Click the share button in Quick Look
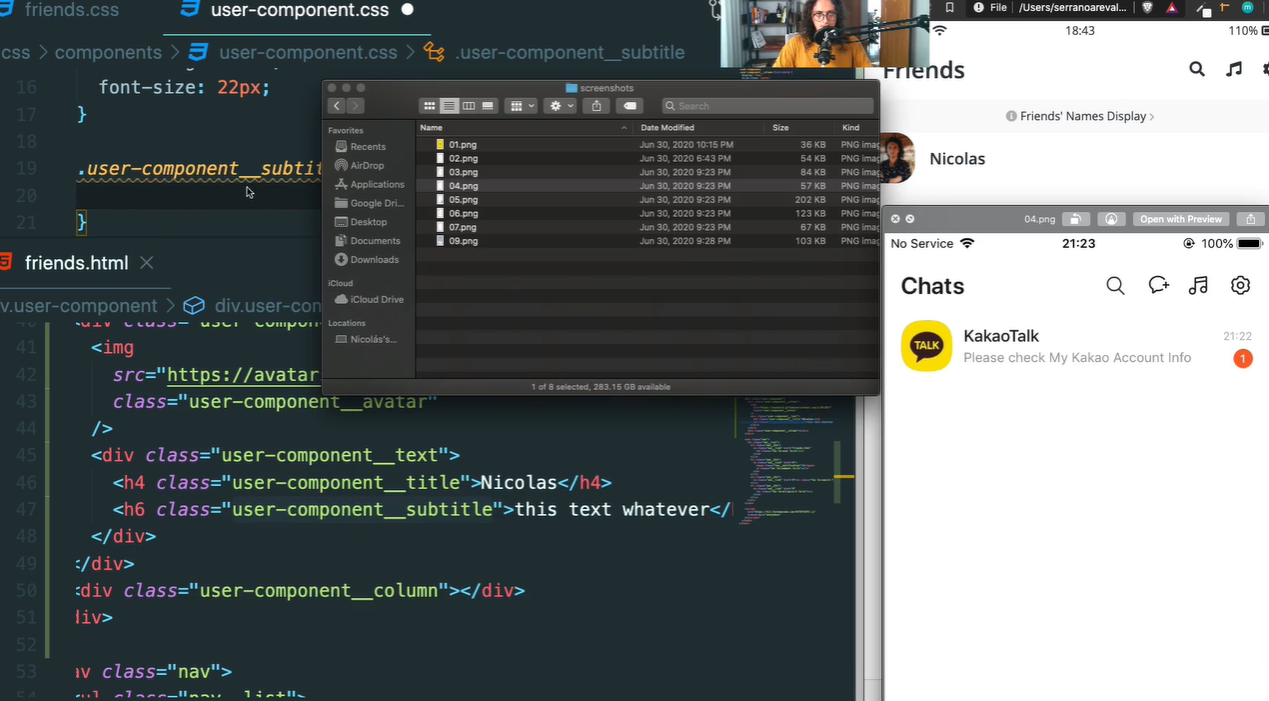Viewport: 1269px width, 701px height. click(1251, 219)
